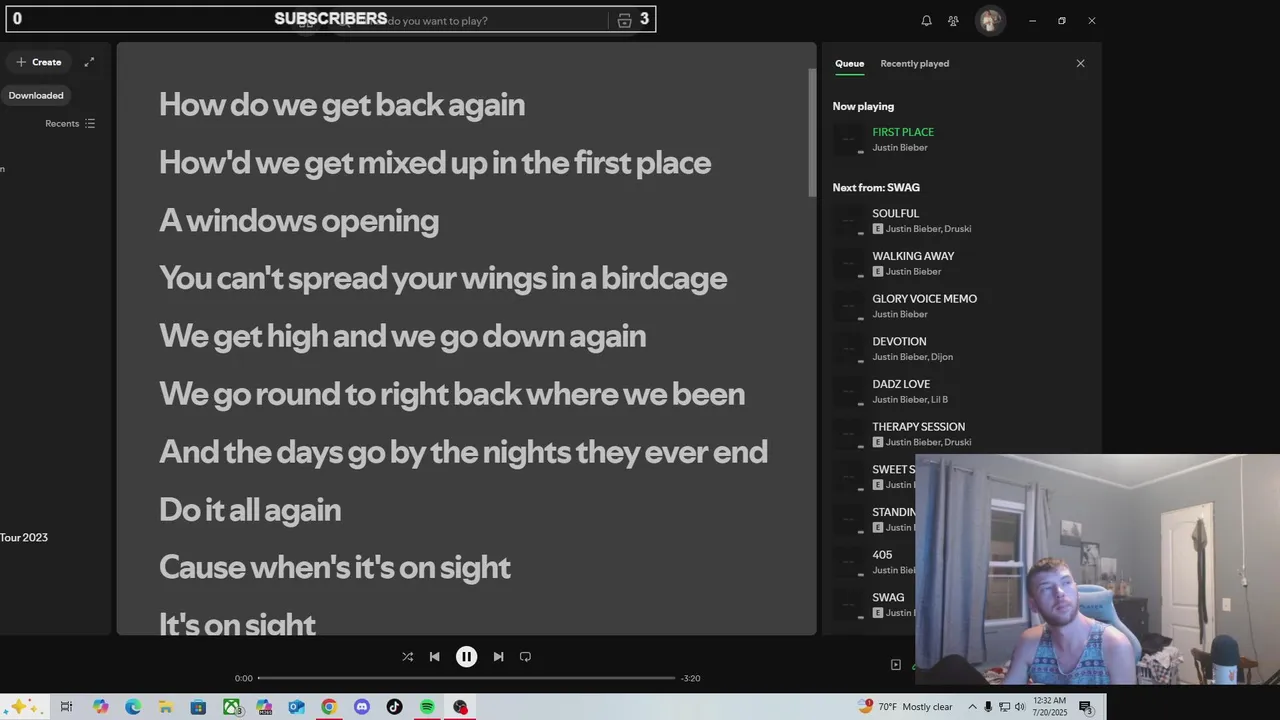
Task: Open the Recents sort dropdown
Action: point(70,124)
